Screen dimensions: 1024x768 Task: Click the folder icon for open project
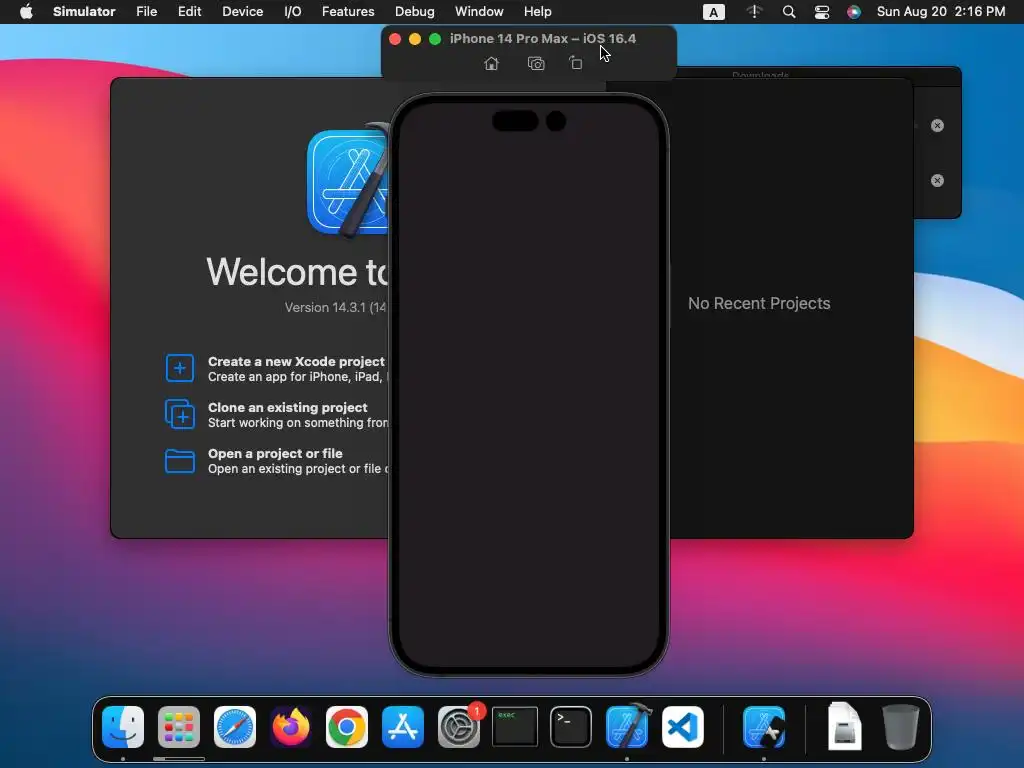[x=180, y=460]
